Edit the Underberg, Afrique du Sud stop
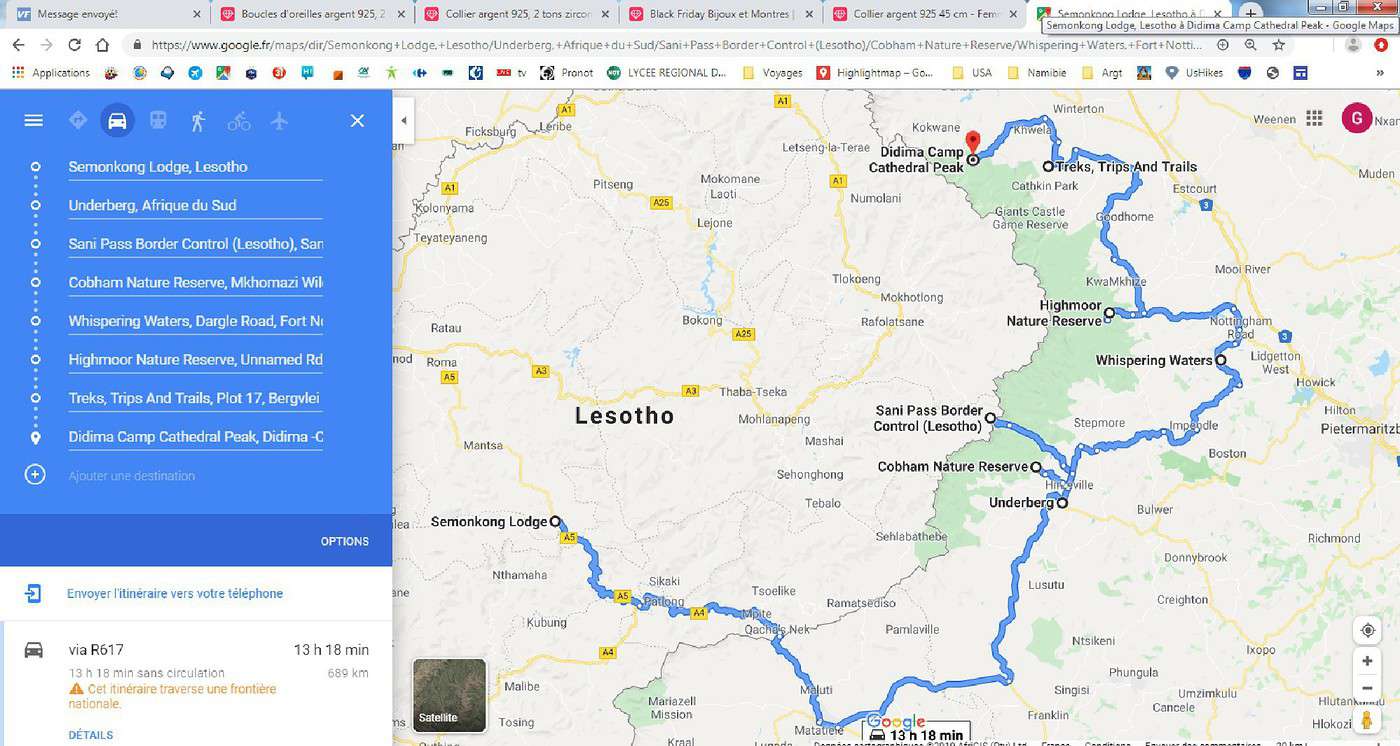The height and width of the screenshot is (746, 1400). (x=195, y=205)
